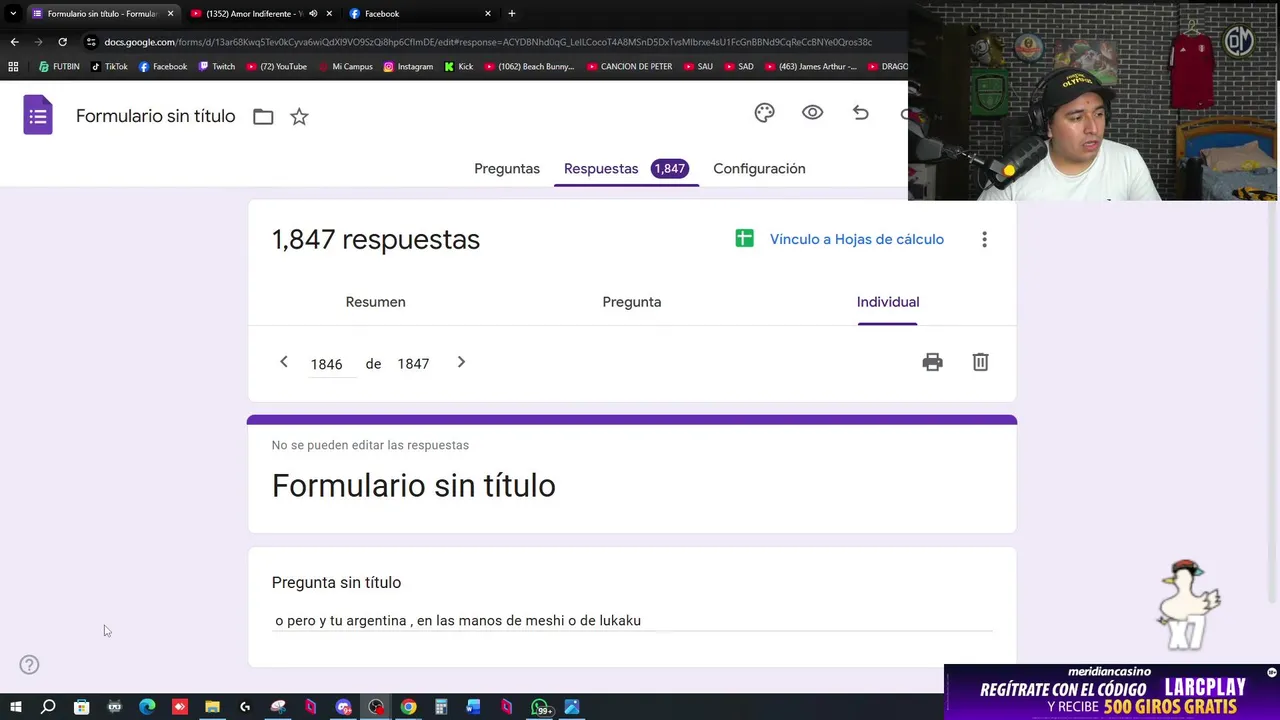Open Microsoft Edge from the taskbar
This screenshot has width=1280, height=720.
pyautogui.click(x=147, y=707)
